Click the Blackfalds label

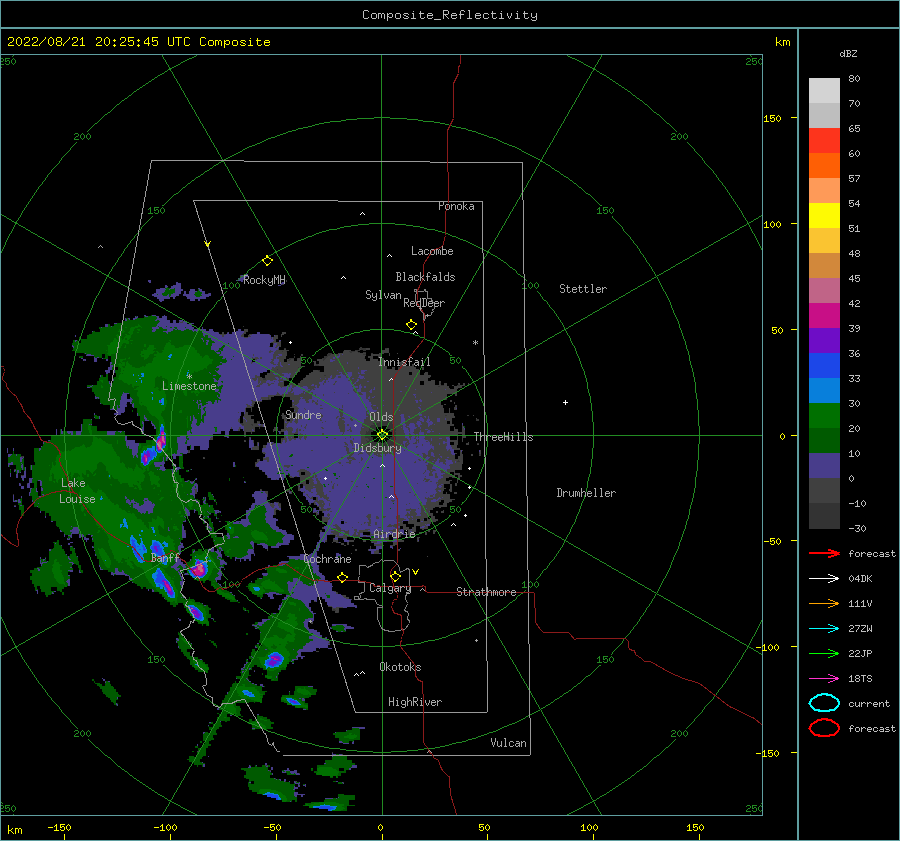[x=425, y=277]
